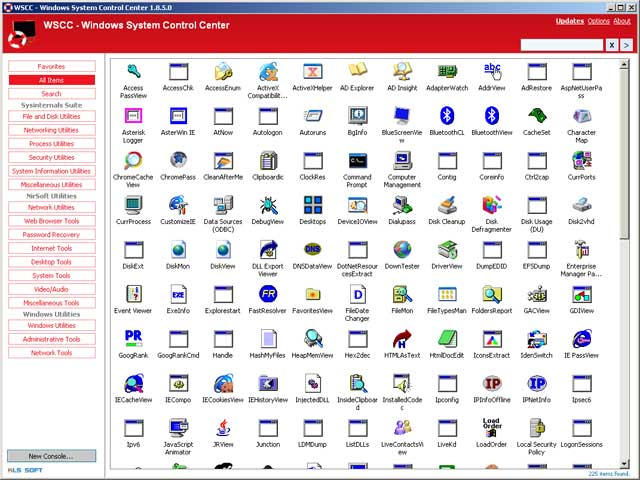This screenshot has width=640, height=480.
Task: Open the KLS SOFT logo link
Action: 25,470
